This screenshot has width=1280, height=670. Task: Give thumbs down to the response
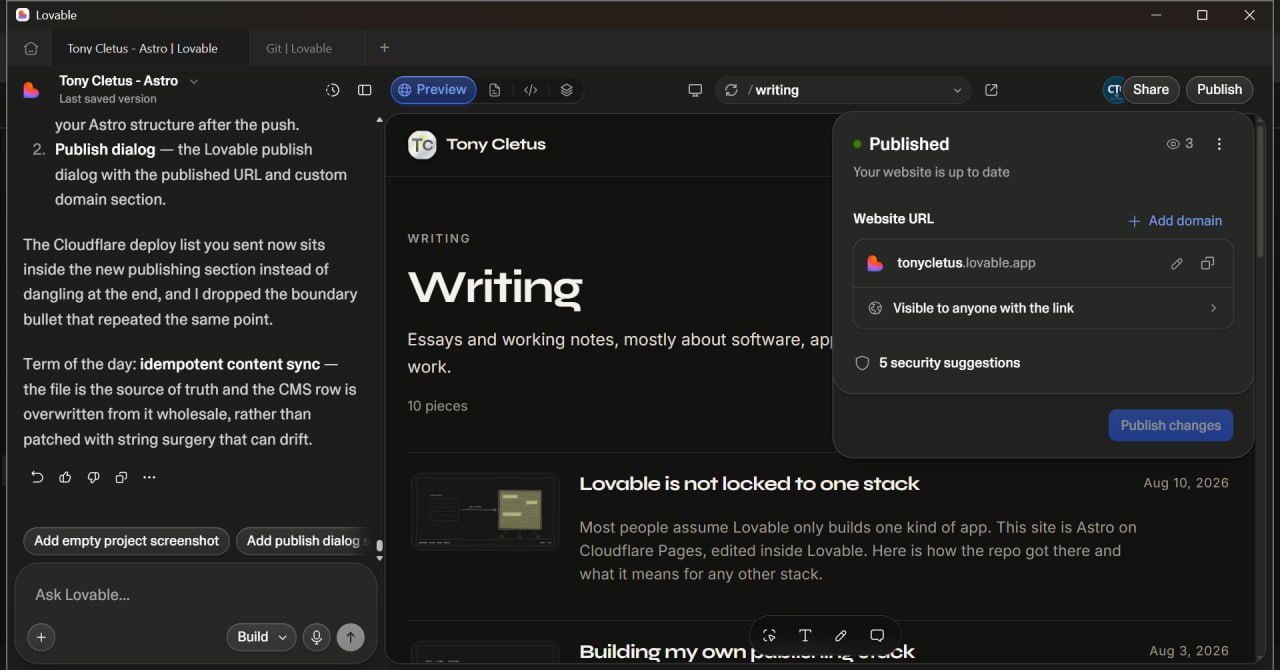[93, 477]
